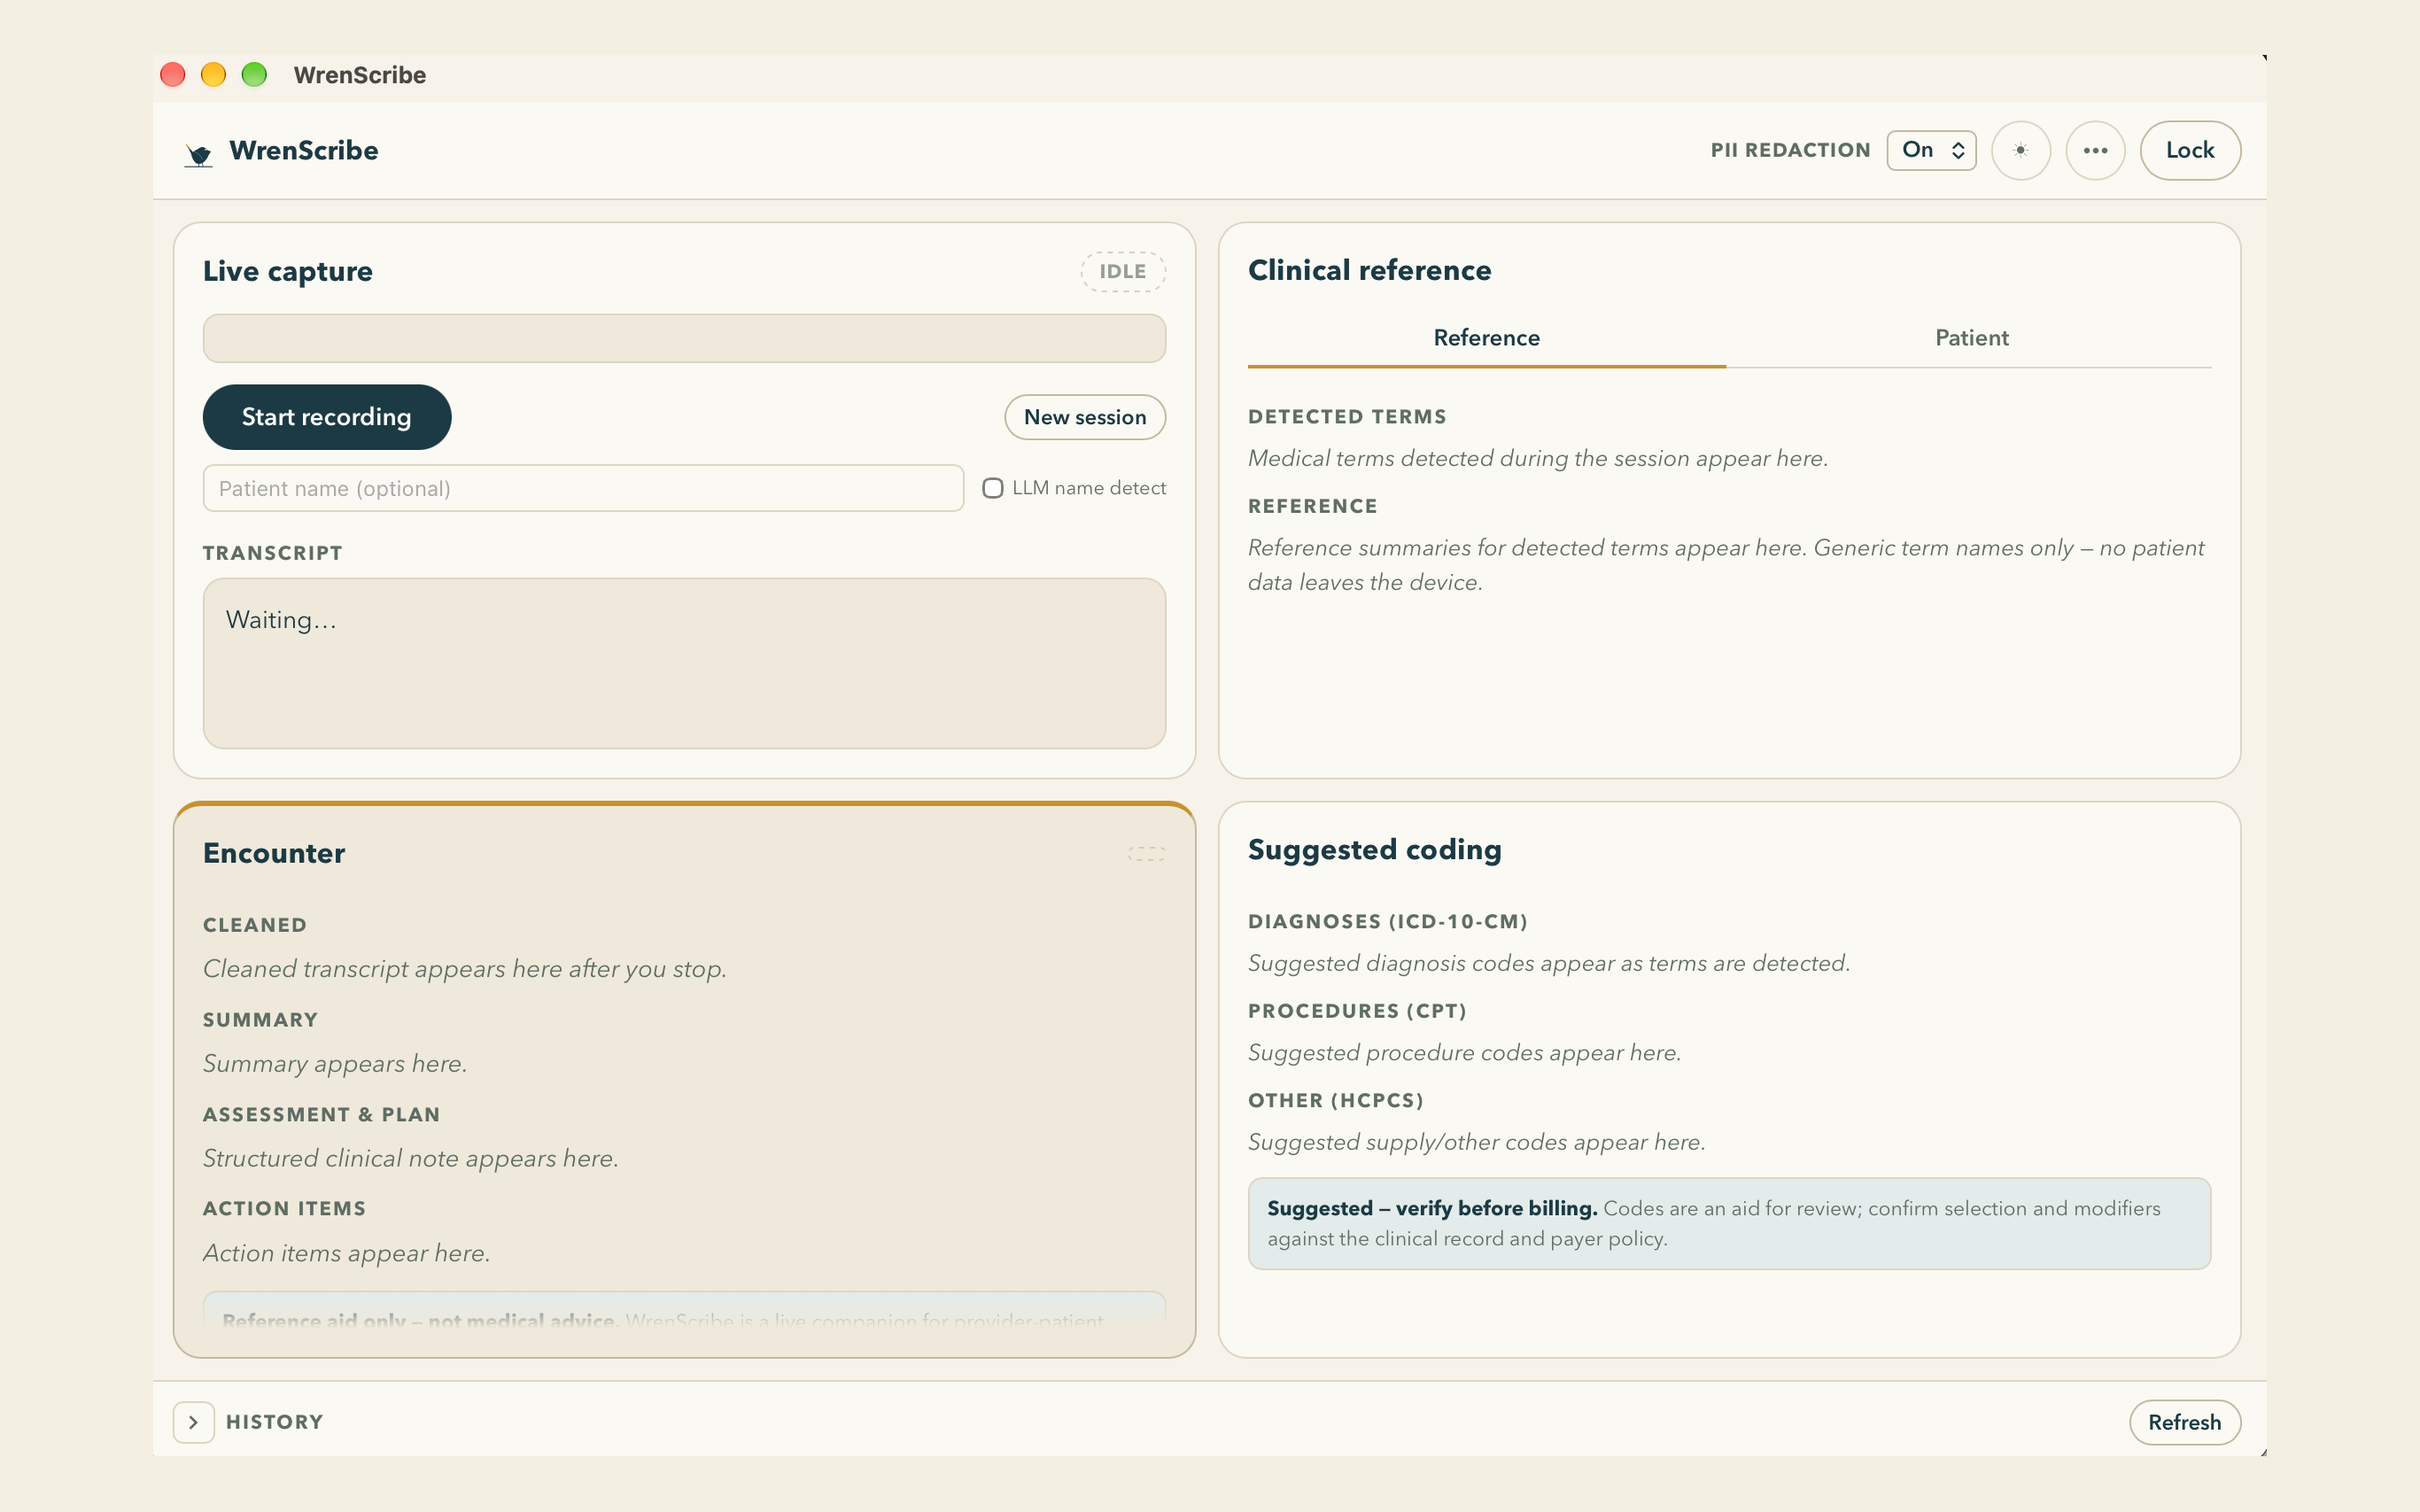Click the OTHER (HCPCS) label

1335,1101
